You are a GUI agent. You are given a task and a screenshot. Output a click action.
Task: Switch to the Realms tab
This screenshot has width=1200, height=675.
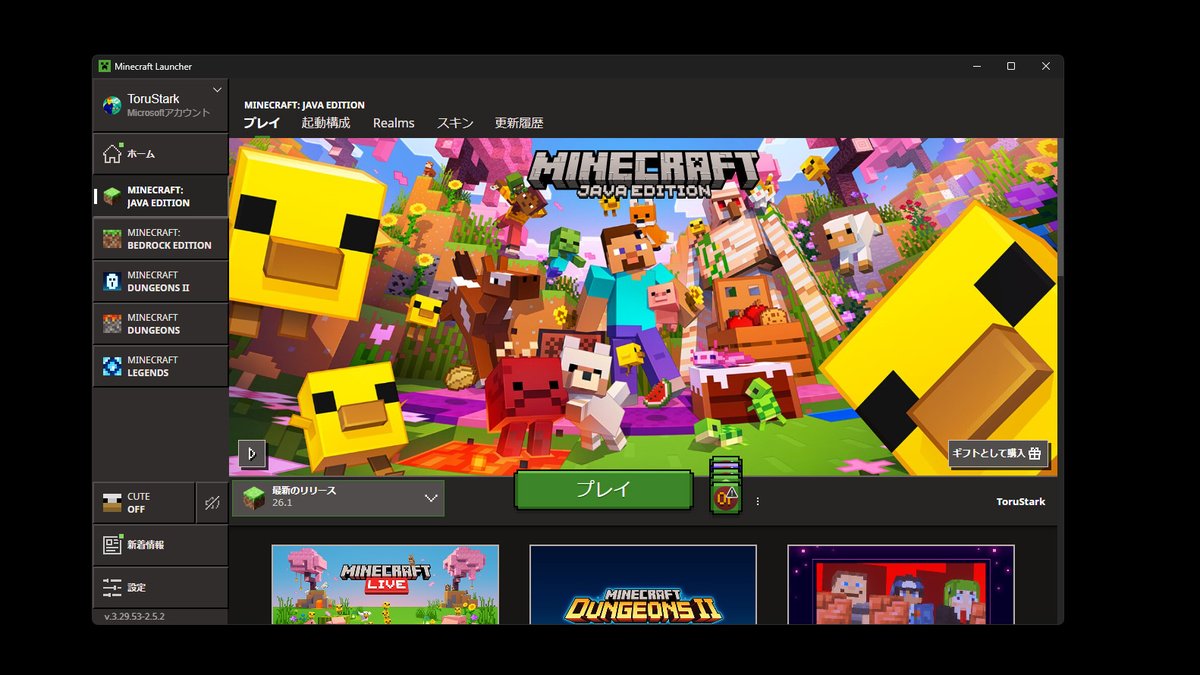[x=394, y=123]
